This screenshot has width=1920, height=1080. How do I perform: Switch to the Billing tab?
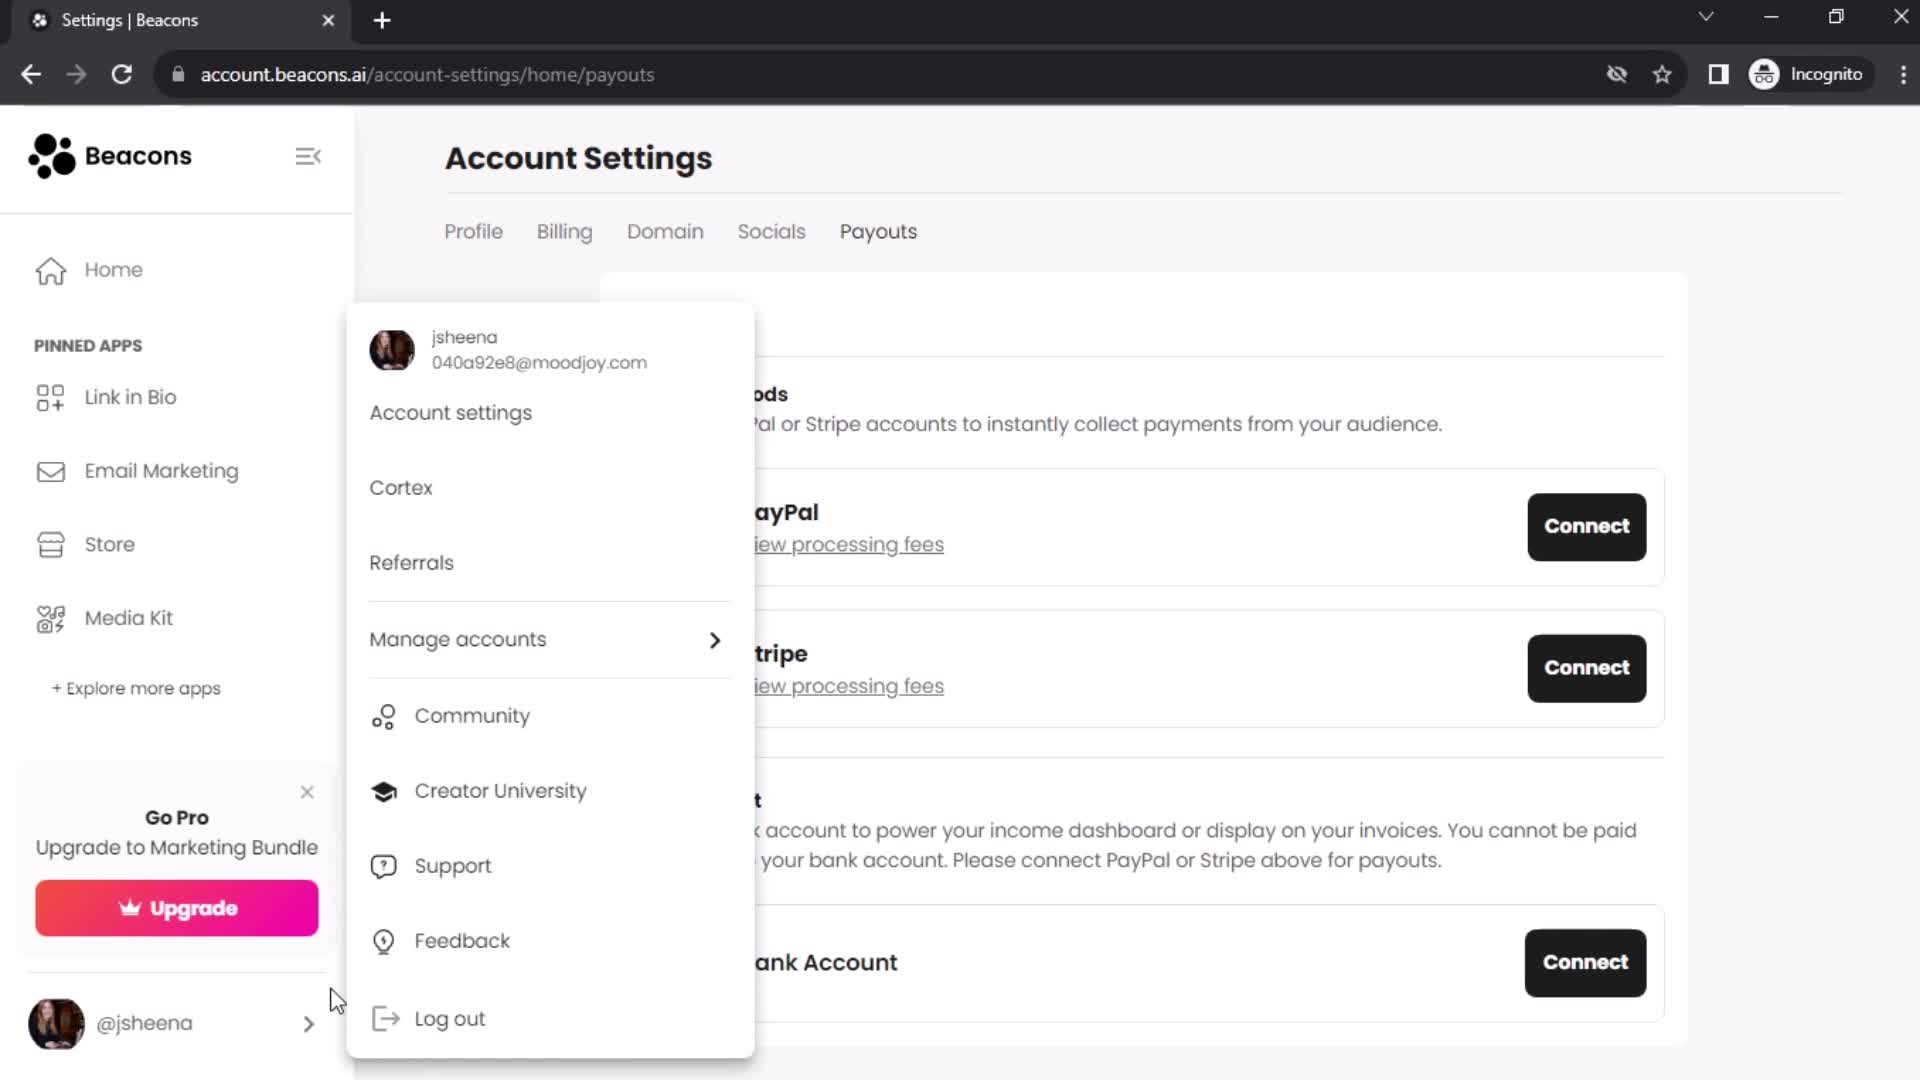click(x=564, y=232)
